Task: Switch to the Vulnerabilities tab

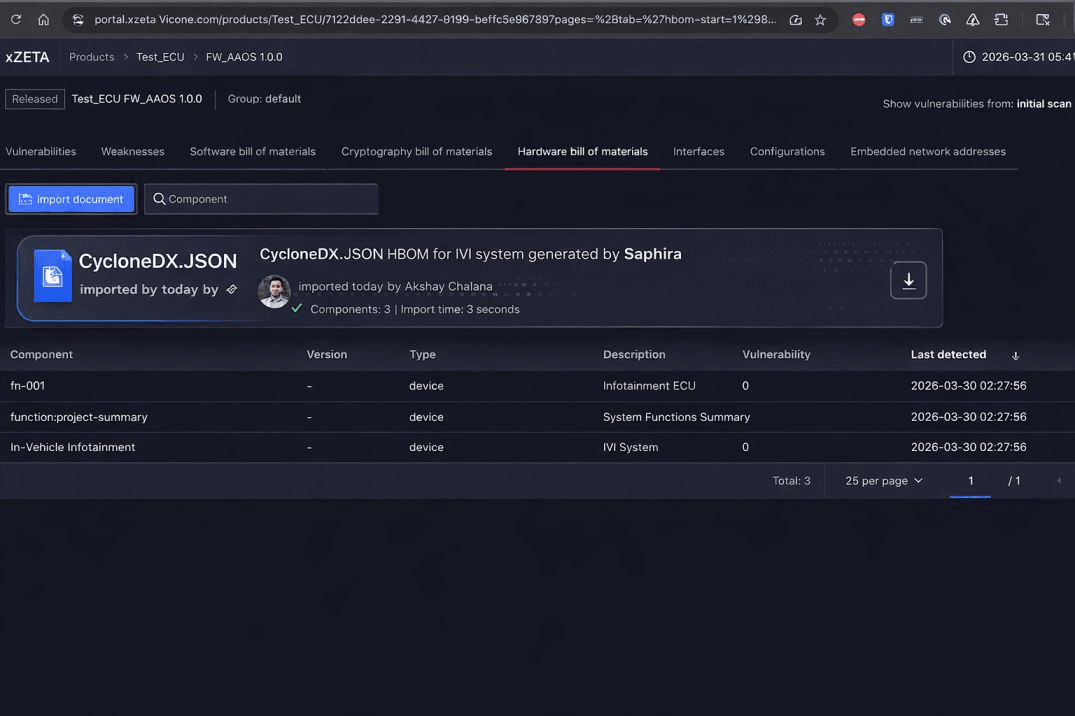Action: click(41, 152)
